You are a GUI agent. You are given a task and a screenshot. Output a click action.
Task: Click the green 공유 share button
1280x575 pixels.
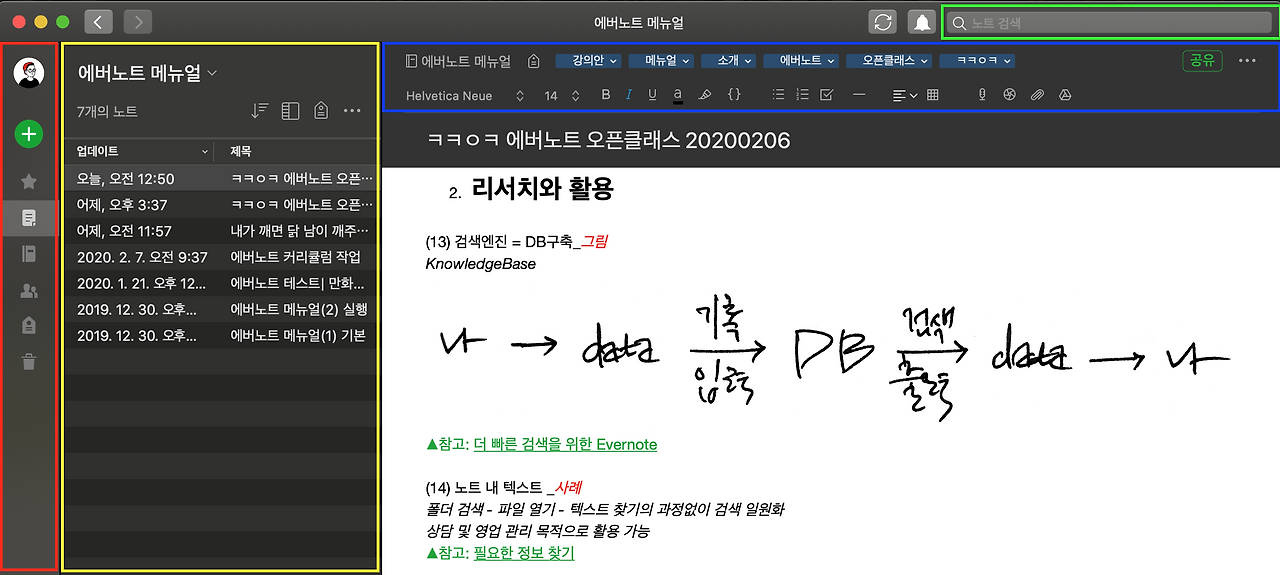point(1202,60)
